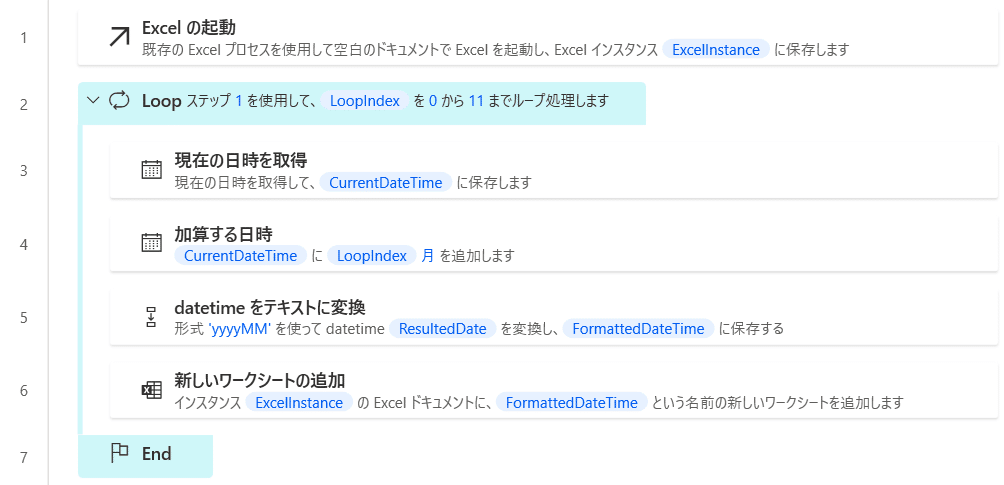
Task: Click the datetime to text conversion icon
Action: 152,316
